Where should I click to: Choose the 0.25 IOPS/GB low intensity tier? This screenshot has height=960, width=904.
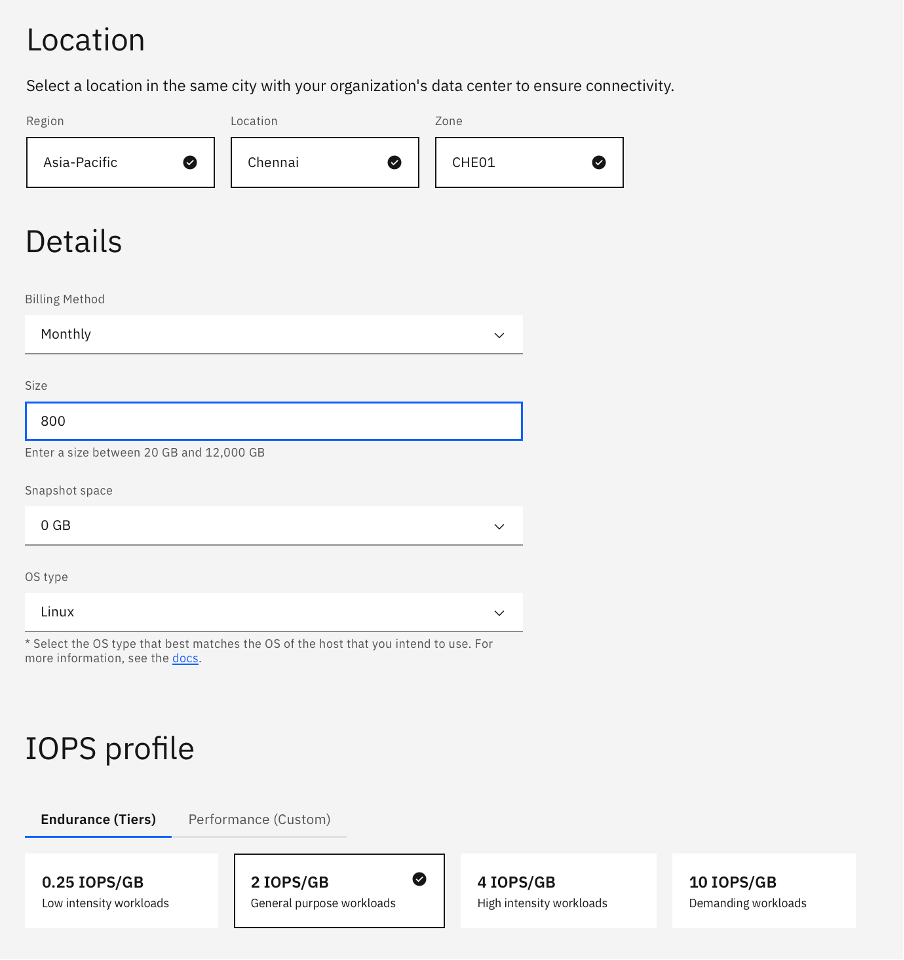(x=121, y=891)
